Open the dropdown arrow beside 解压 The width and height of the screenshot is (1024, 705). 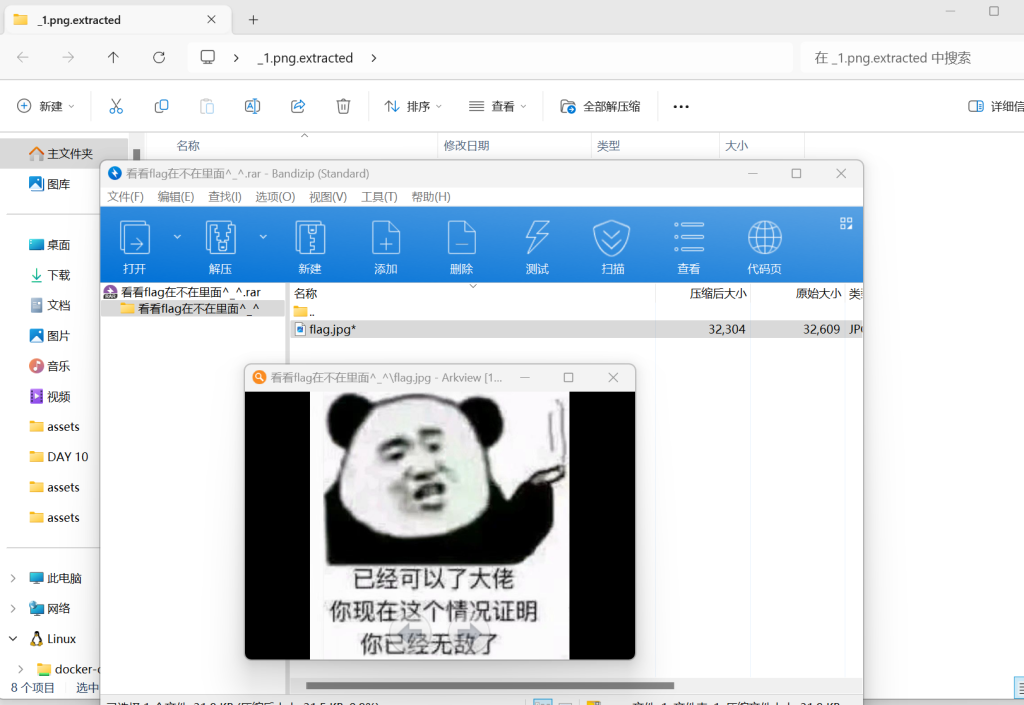tap(263, 237)
